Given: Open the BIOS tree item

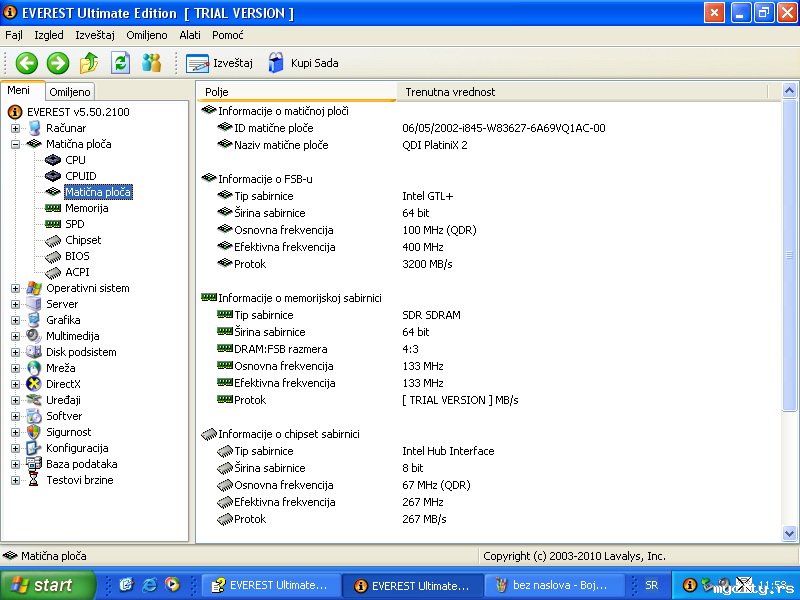Looking at the screenshot, I should (x=77, y=256).
